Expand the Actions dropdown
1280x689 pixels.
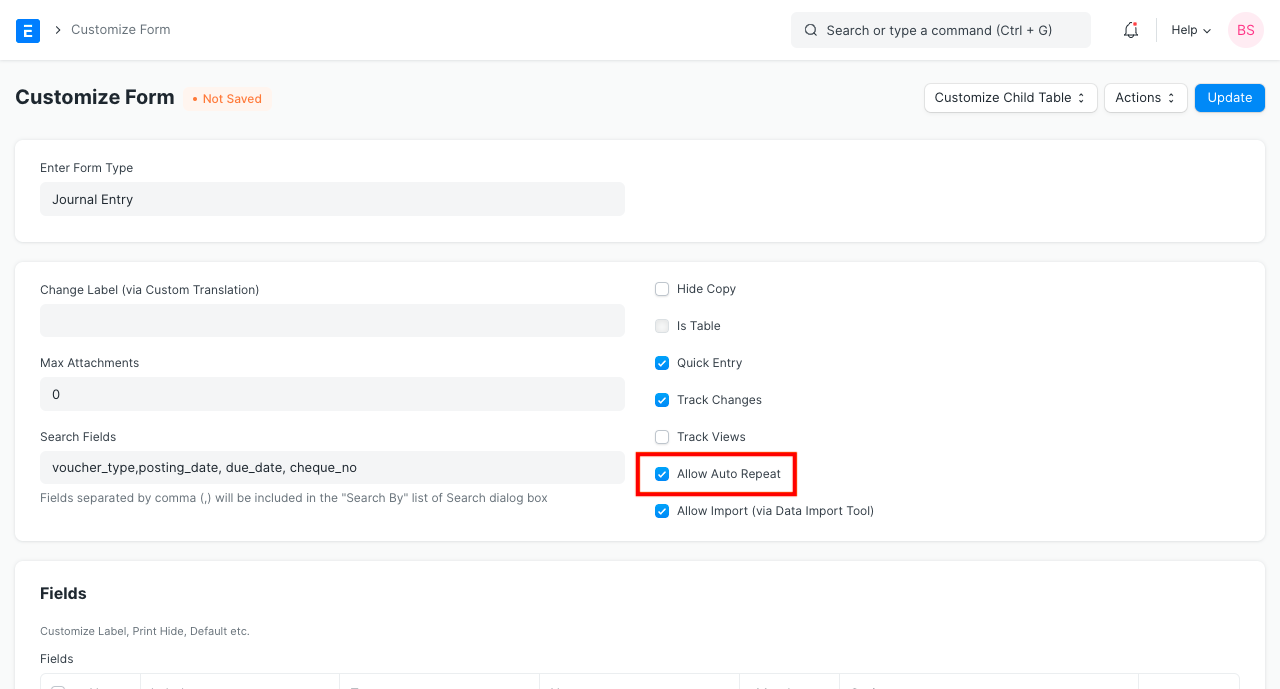click(1145, 97)
